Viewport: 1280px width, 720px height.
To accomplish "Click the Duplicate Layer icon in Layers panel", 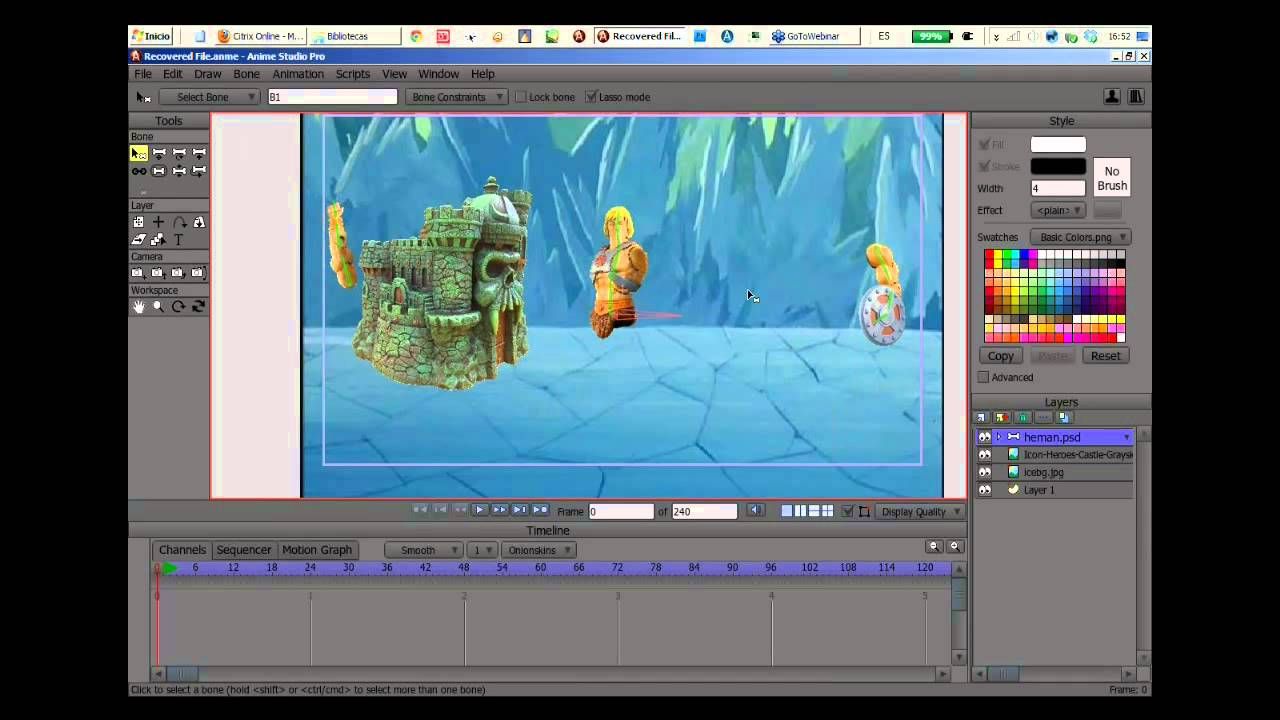I will [x=1002, y=418].
